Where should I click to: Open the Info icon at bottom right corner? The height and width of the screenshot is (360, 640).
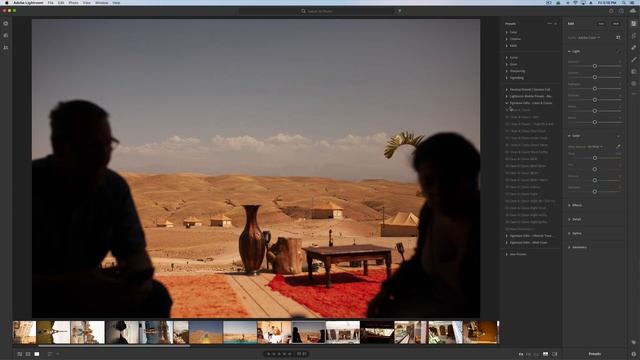tap(633, 354)
